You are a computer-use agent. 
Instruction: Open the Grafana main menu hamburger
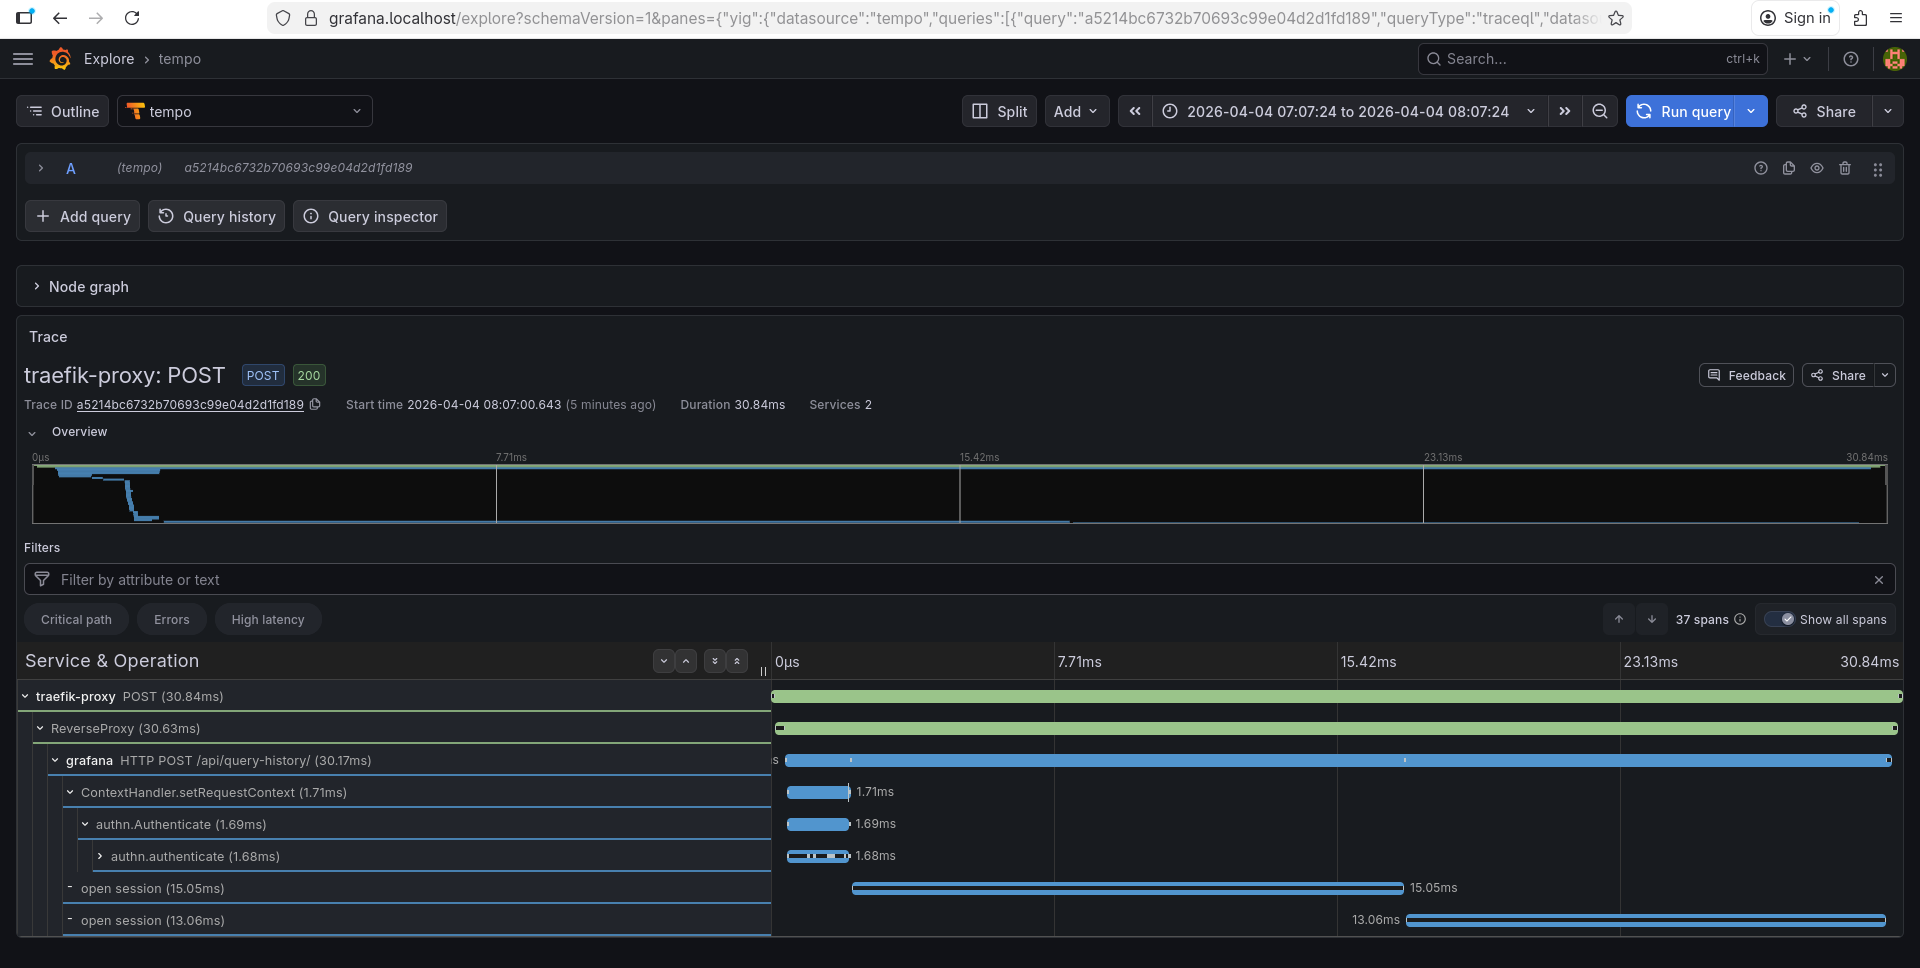point(23,59)
